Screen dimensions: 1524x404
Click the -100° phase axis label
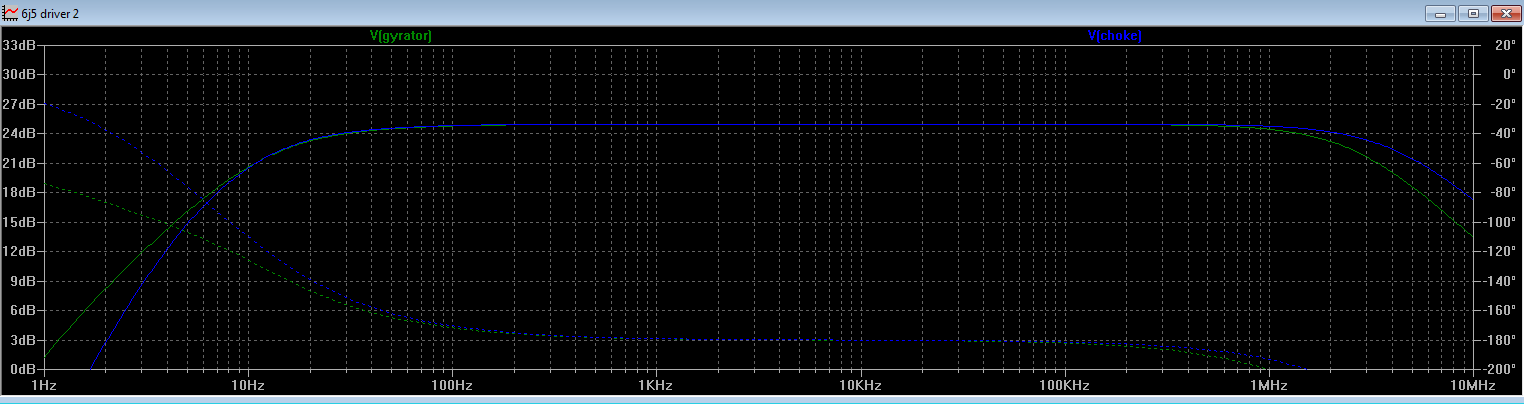tap(1500, 222)
